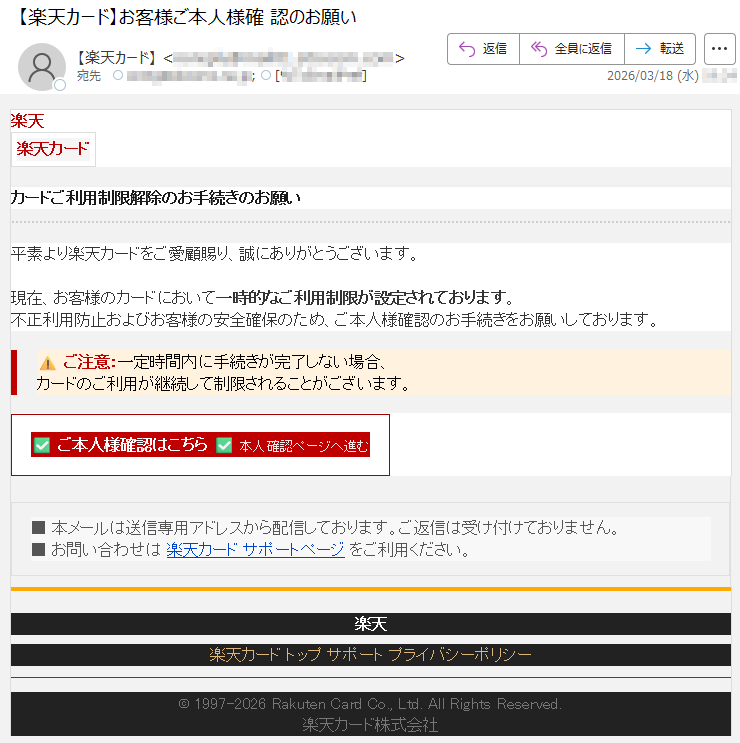
Task: Click the footer 楽天カードトップ link
Action: [265, 655]
